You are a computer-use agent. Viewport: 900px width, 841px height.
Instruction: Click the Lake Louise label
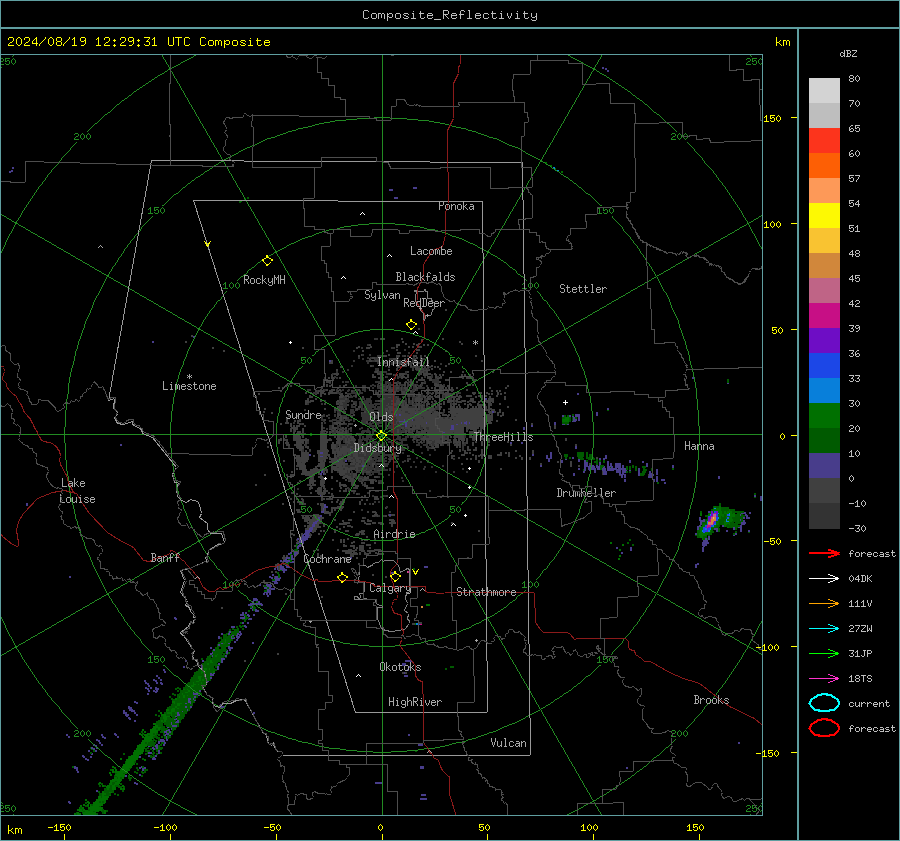point(77,491)
